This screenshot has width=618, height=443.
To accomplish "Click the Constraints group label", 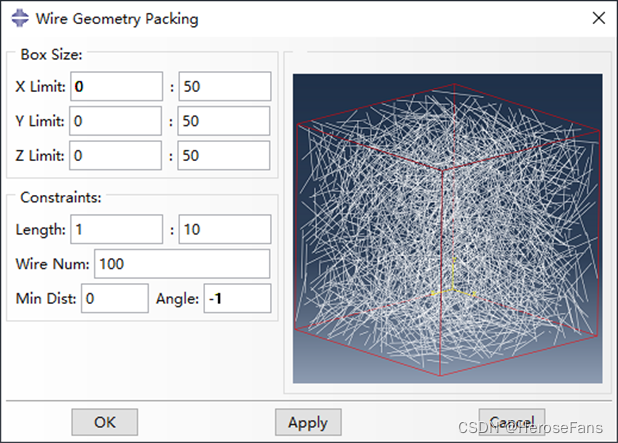I will pos(58,198).
